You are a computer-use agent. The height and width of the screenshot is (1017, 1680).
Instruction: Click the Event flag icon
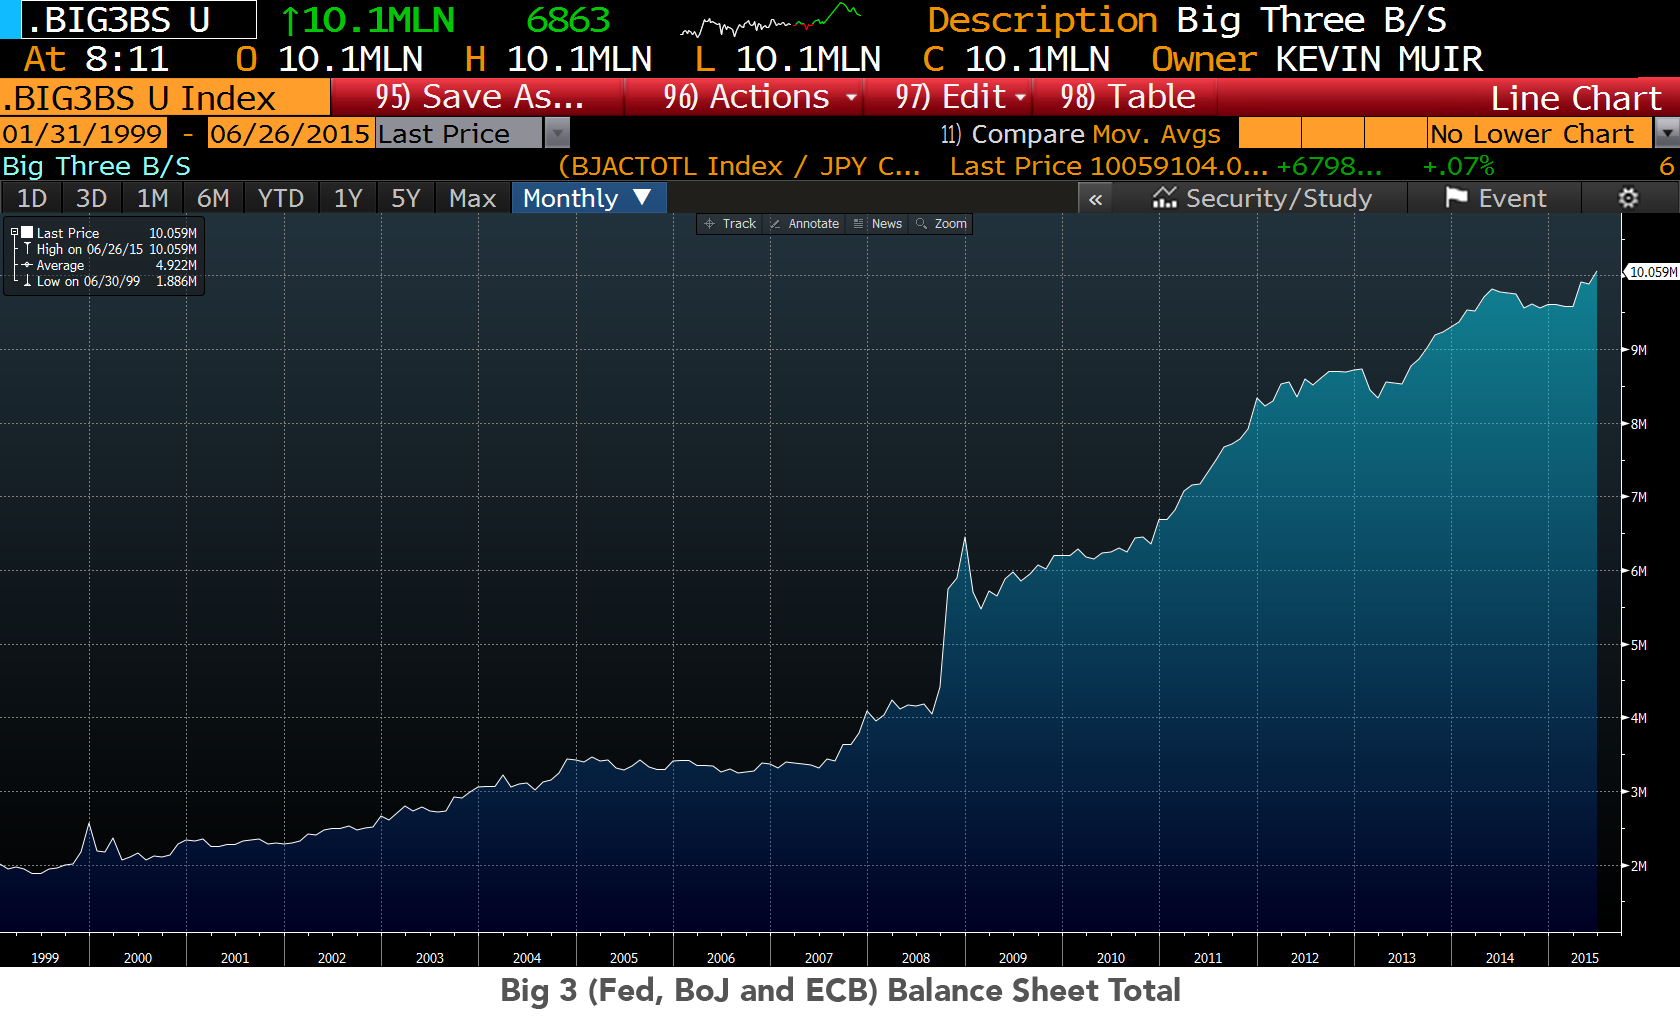coord(1456,198)
